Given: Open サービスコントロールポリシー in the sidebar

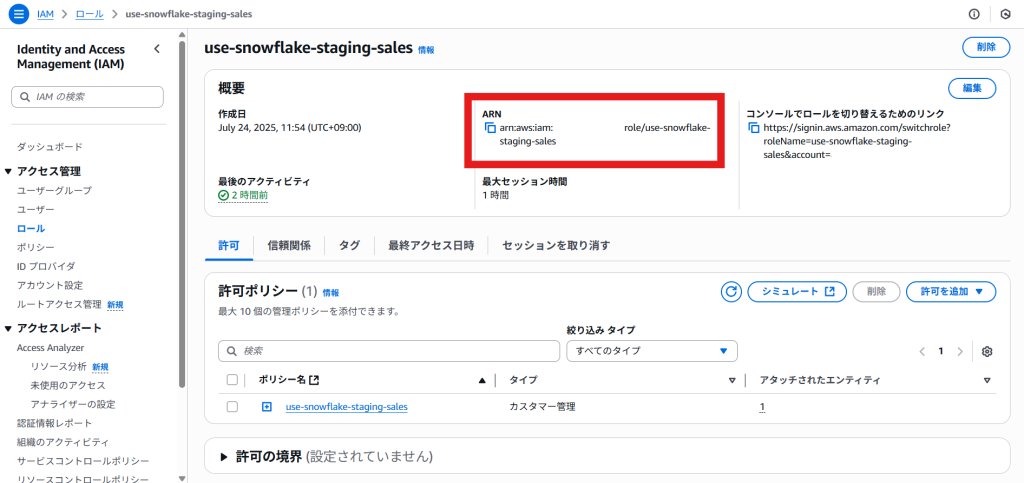Looking at the screenshot, I should click(x=83, y=461).
